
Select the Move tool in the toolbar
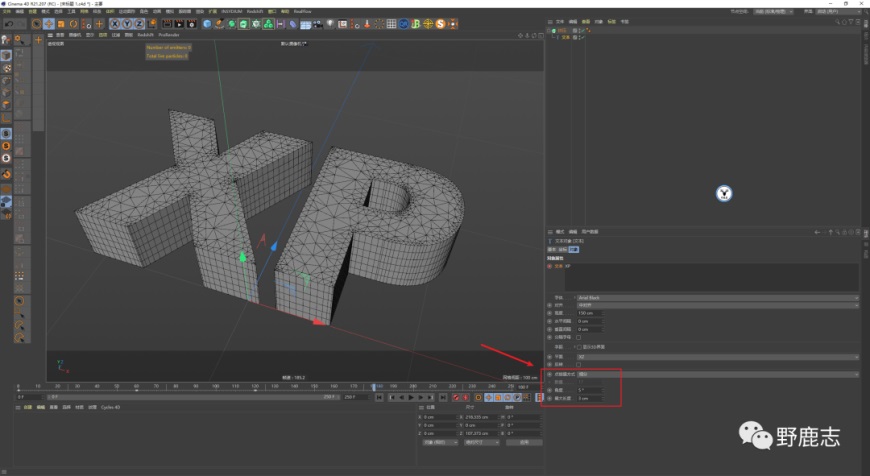49,24
